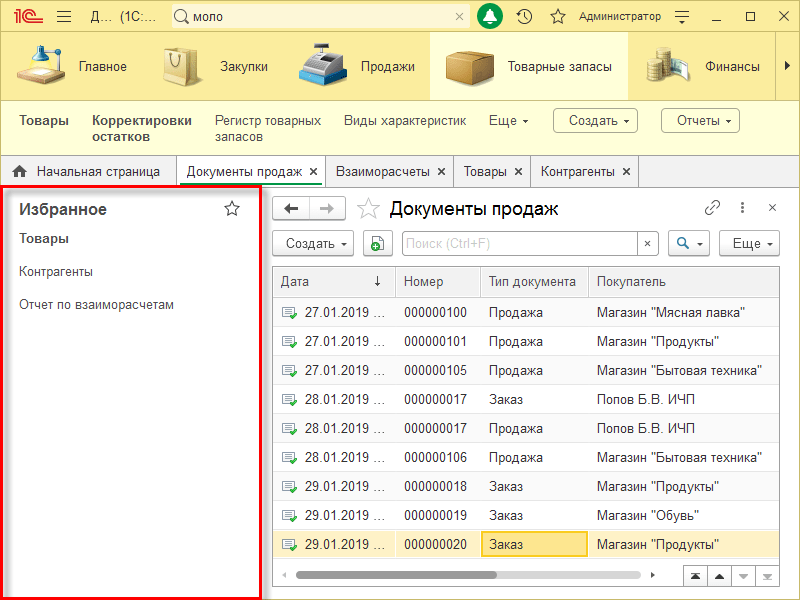Switch to Контрагенты tab
Viewport: 800px width, 600px height.
coord(578,171)
